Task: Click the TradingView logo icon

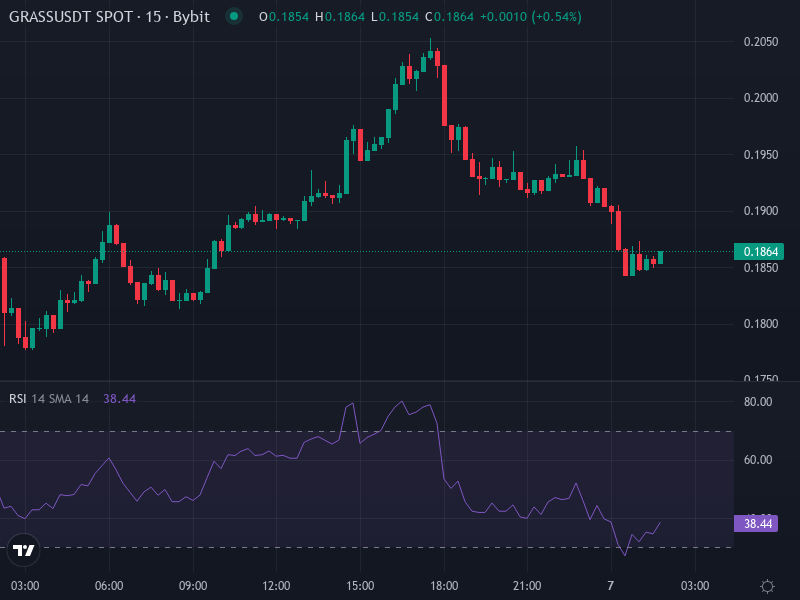Action: 24,549
